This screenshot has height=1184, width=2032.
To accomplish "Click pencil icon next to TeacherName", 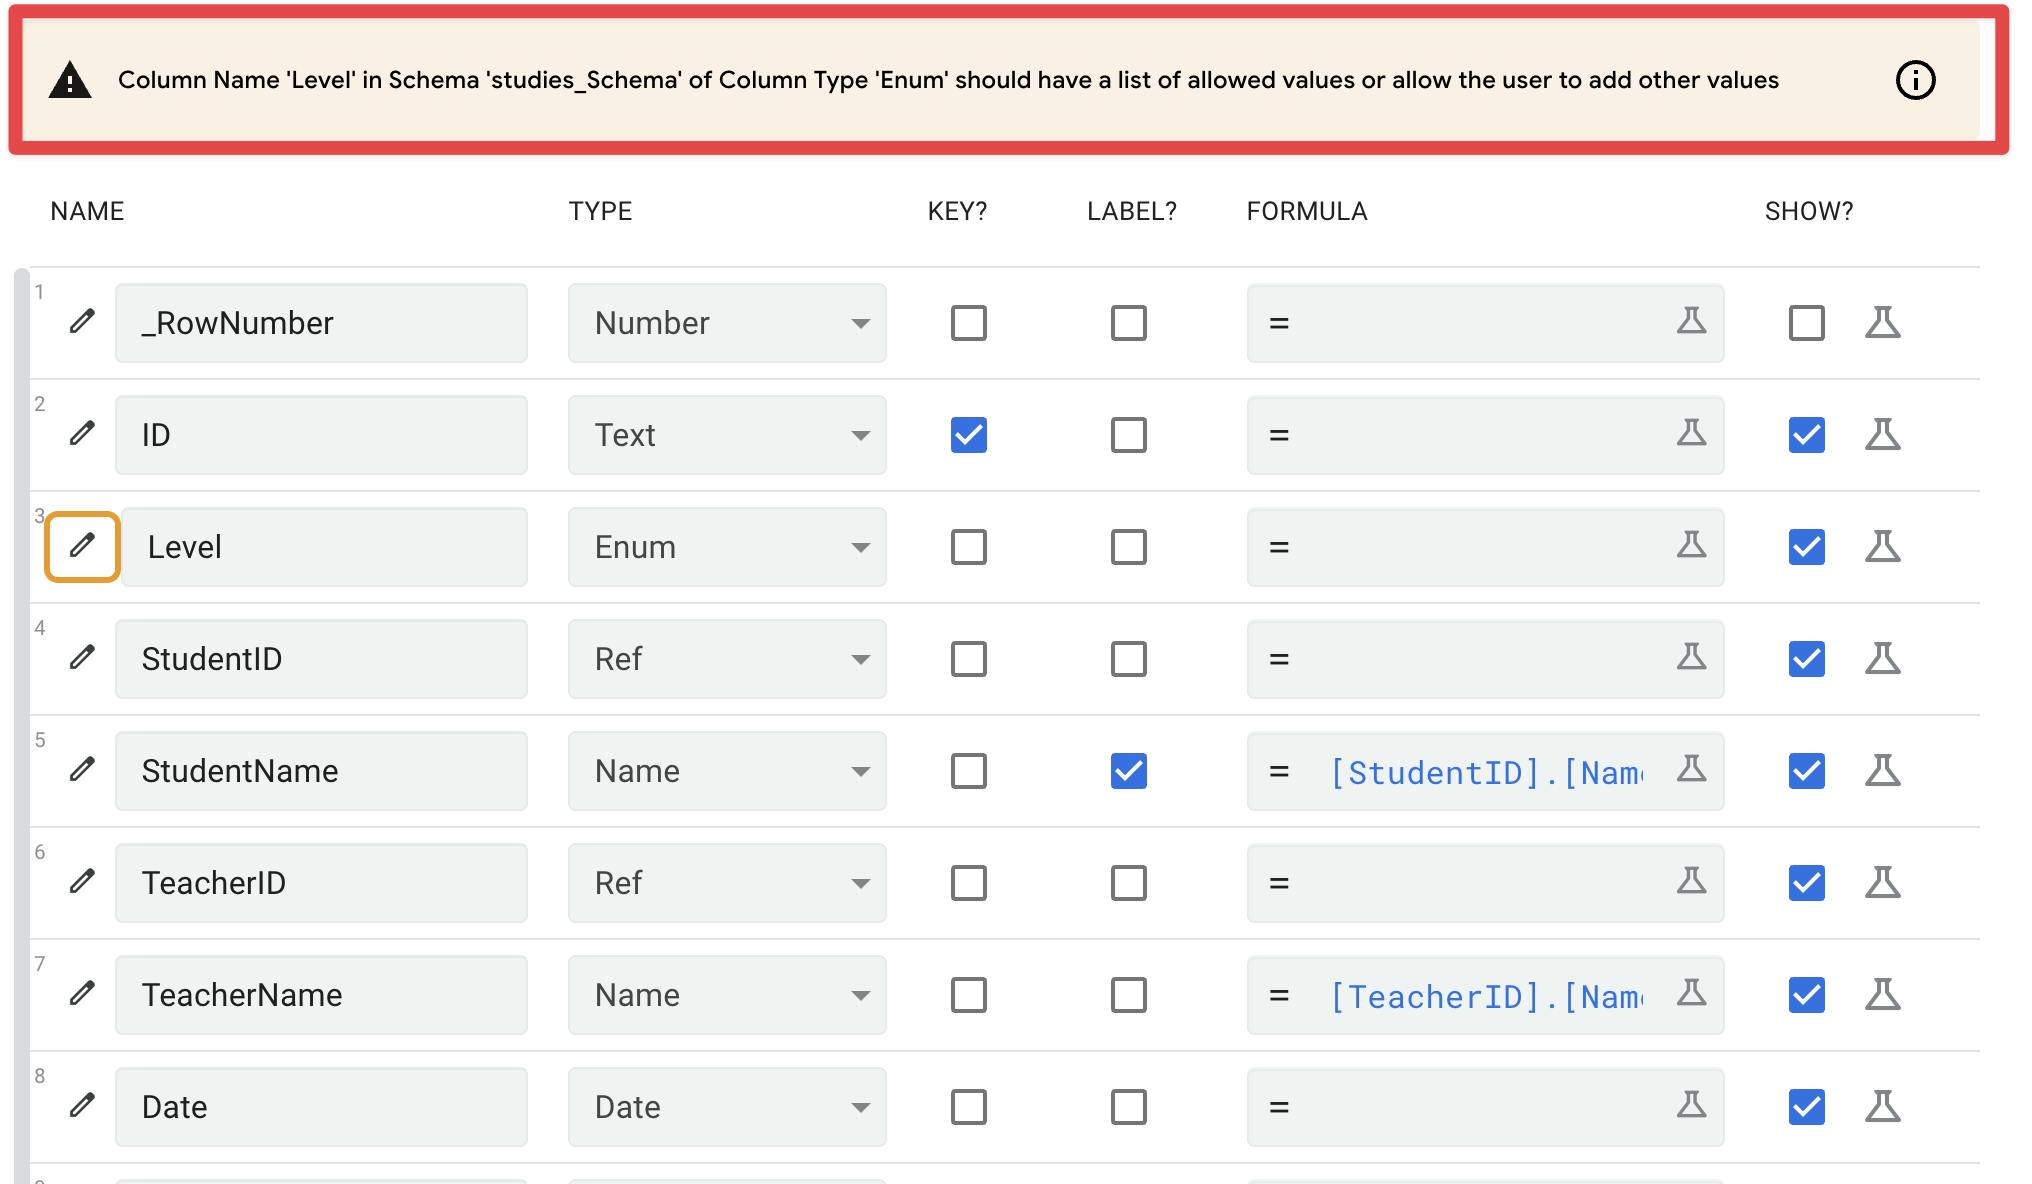I will click(x=82, y=994).
